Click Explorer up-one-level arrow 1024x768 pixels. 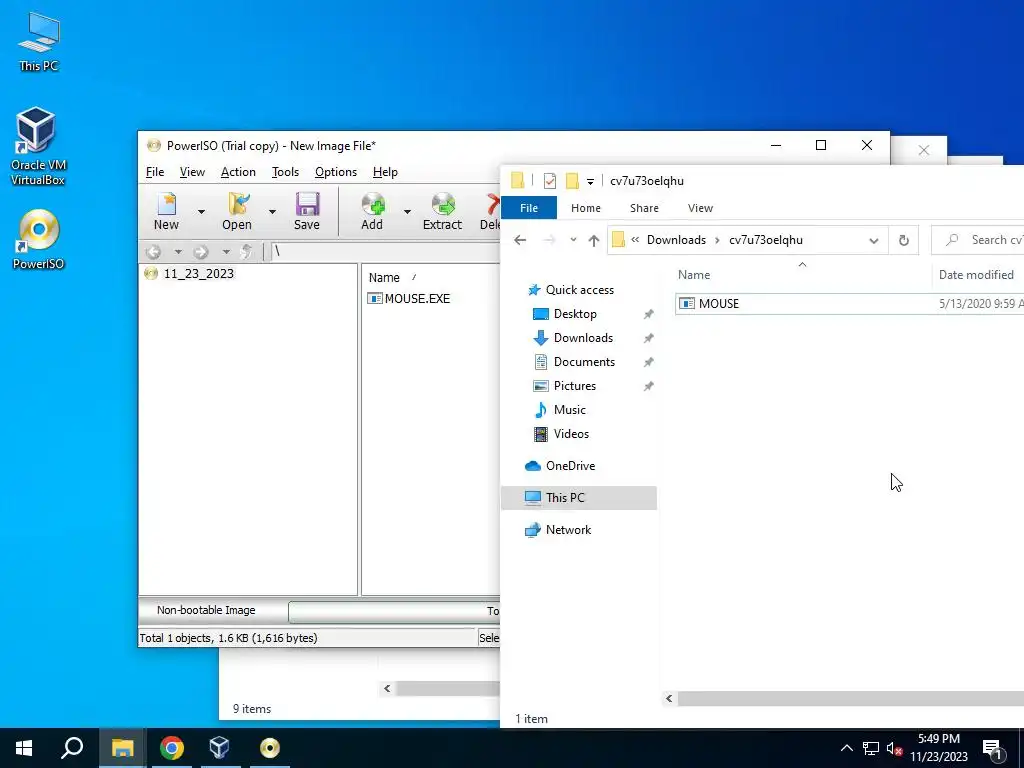594,240
